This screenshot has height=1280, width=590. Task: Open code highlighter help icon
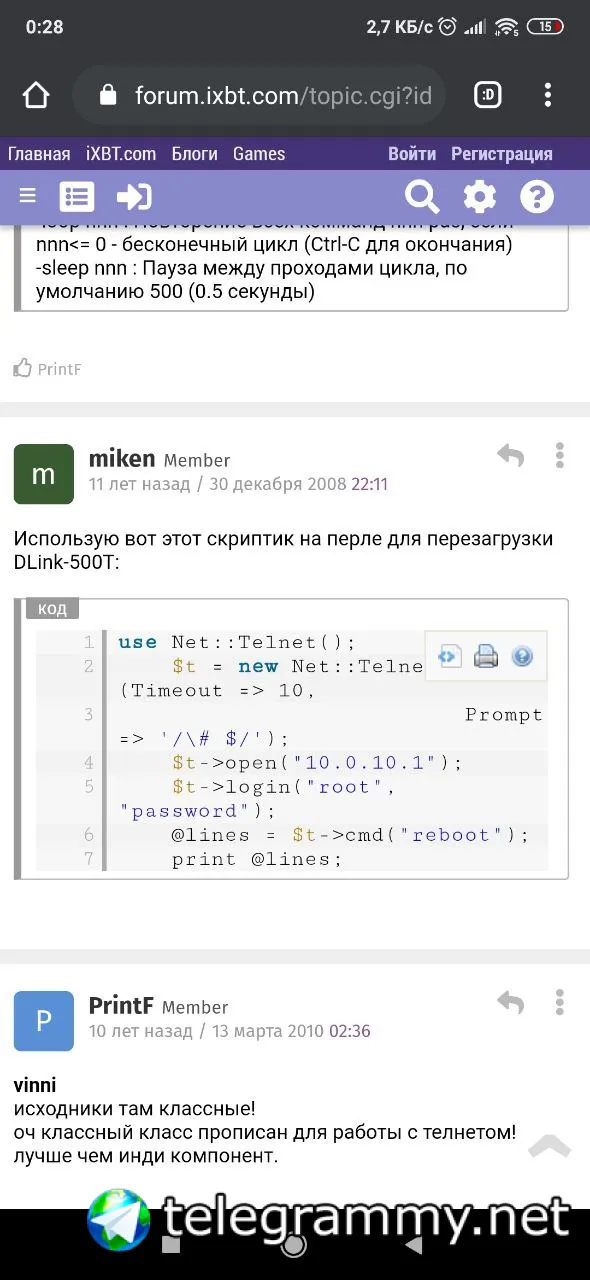pyautogui.click(x=522, y=657)
